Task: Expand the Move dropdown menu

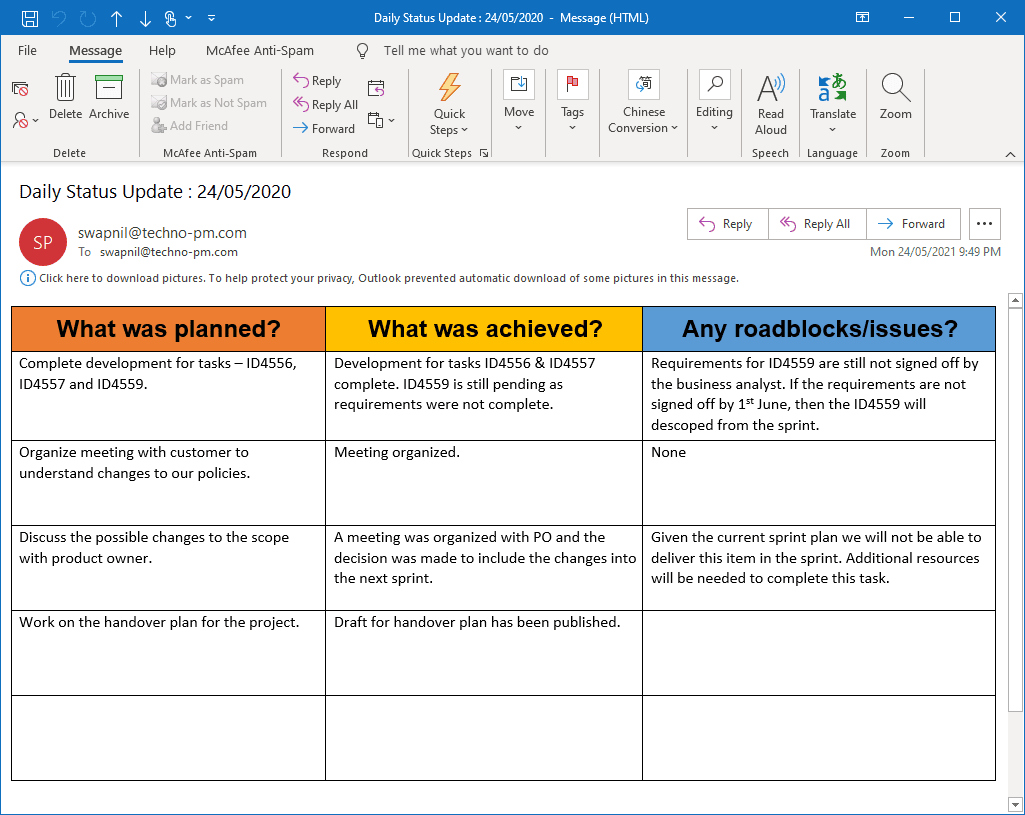Action: point(518,101)
